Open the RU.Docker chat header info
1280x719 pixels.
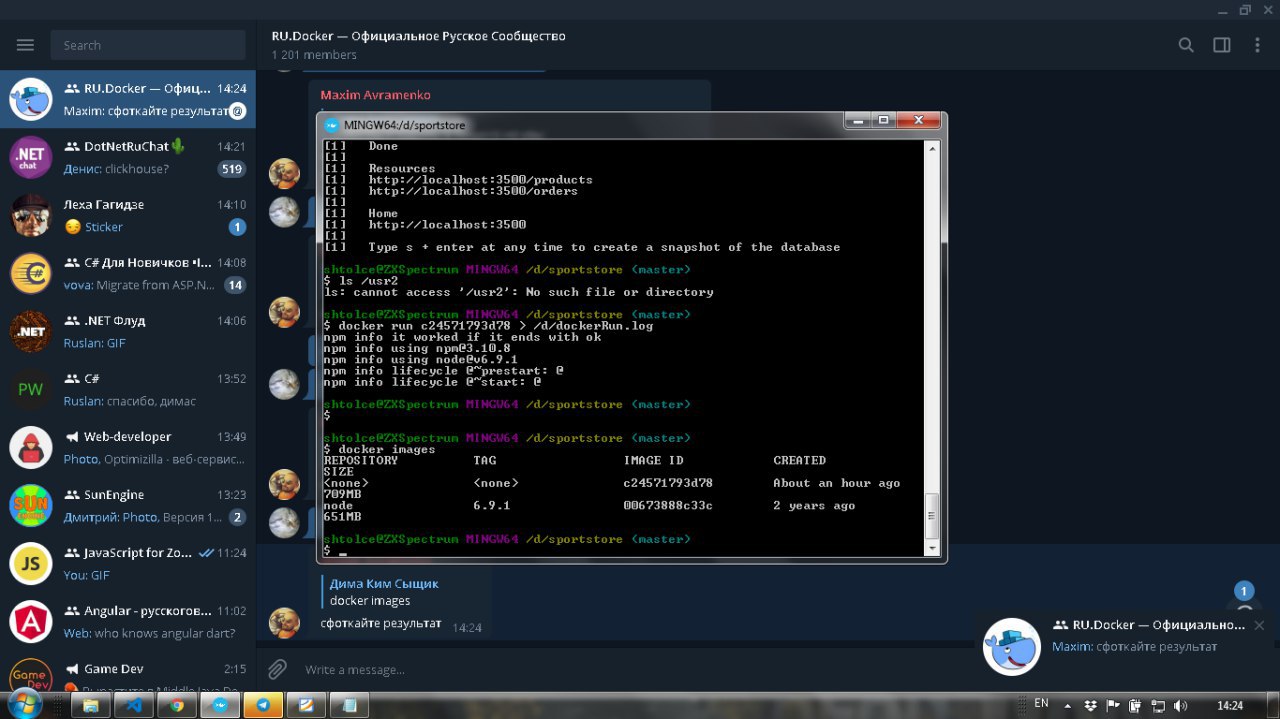pyautogui.click(x=419, y=45)
